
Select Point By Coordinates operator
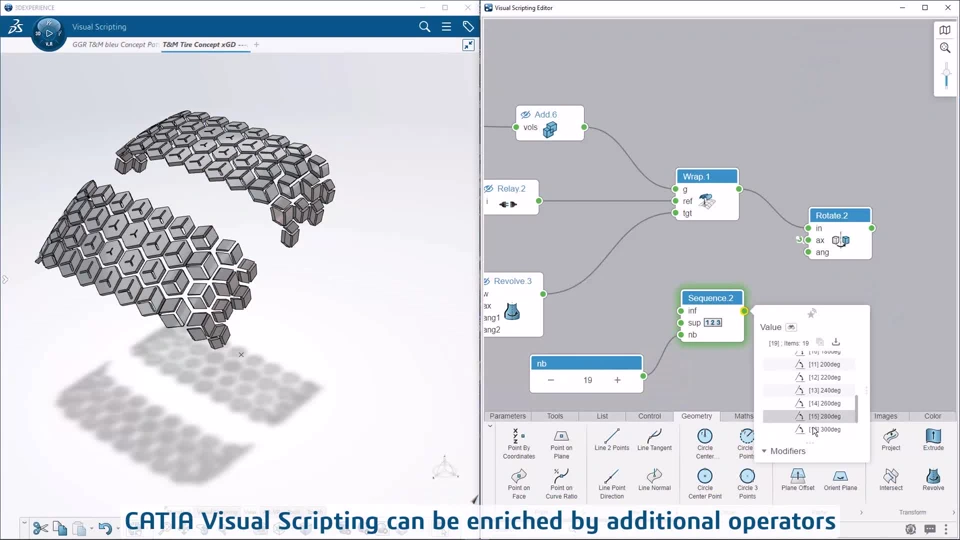[519, 444]
